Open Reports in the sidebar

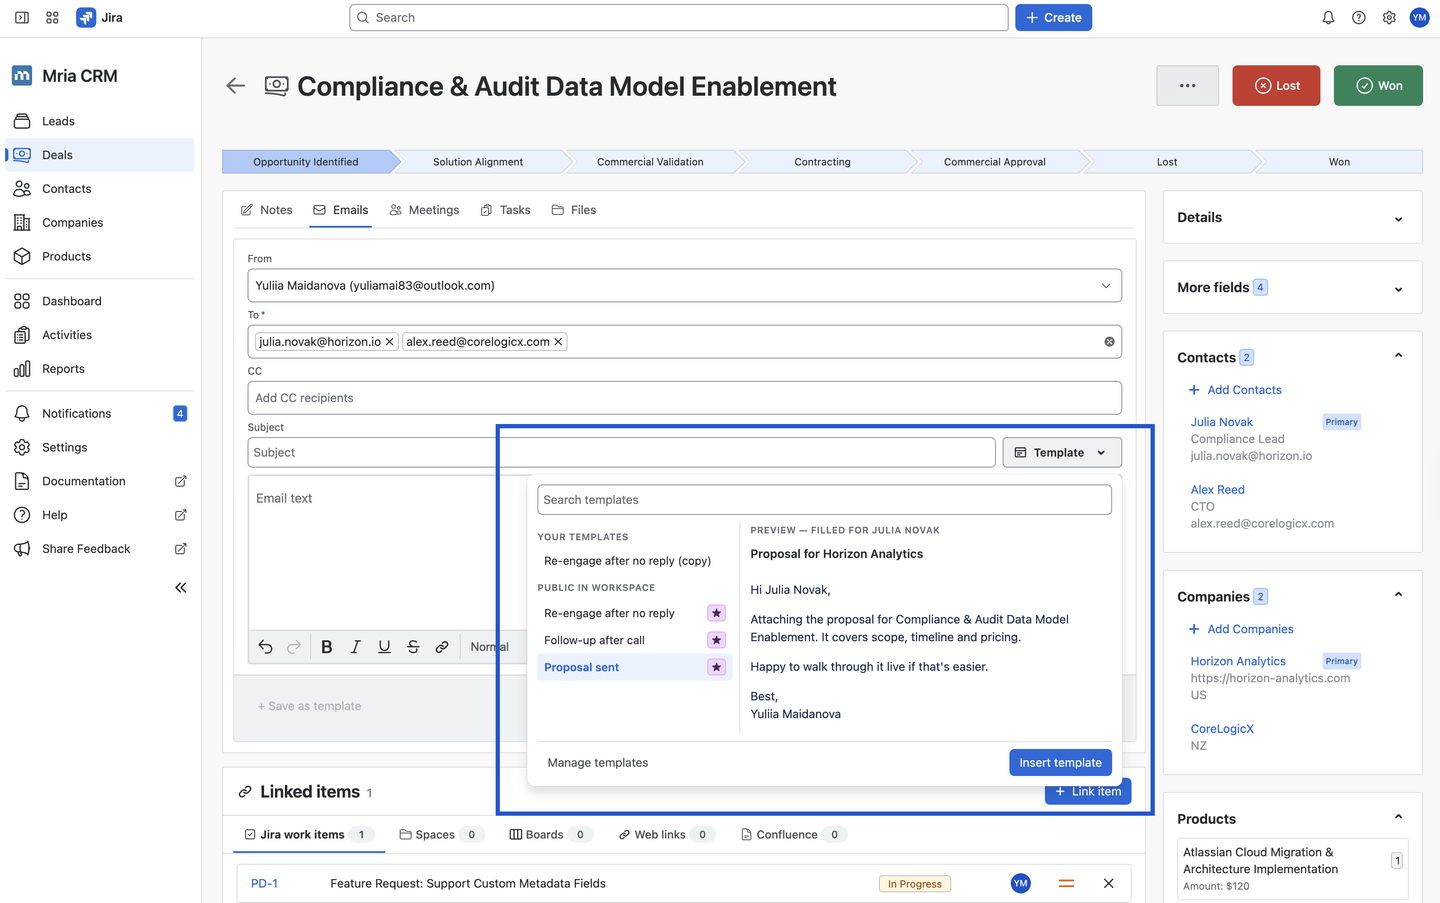[100, 369]
